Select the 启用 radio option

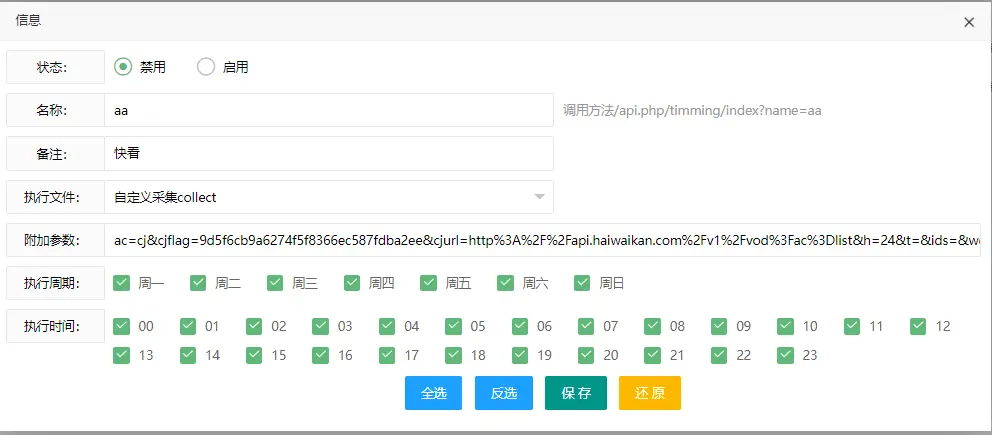206,67
